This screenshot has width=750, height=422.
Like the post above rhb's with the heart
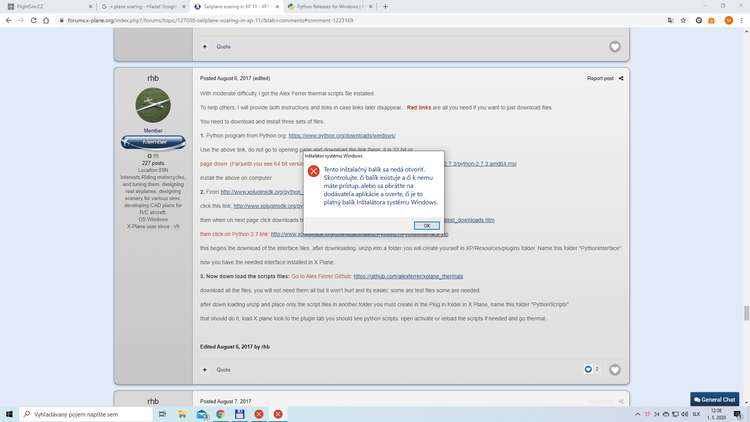615,46
